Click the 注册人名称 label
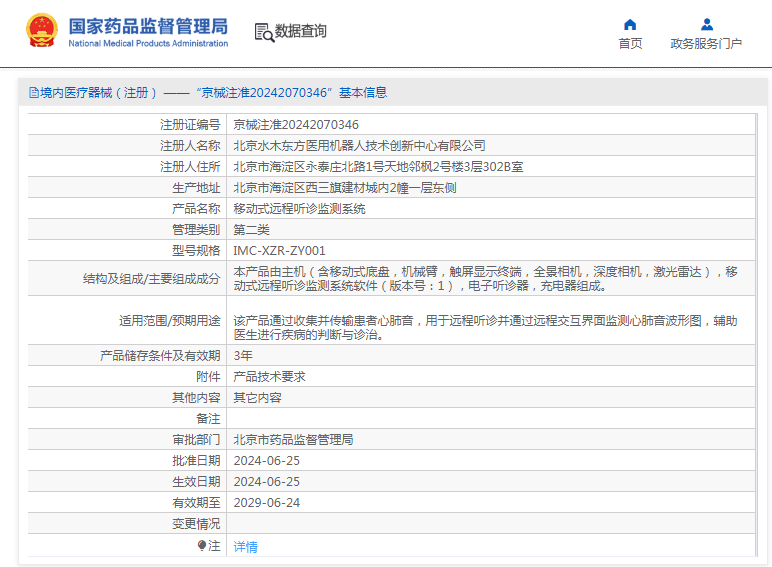The width and height of the screenshot is (772, 567). [190, 146]
